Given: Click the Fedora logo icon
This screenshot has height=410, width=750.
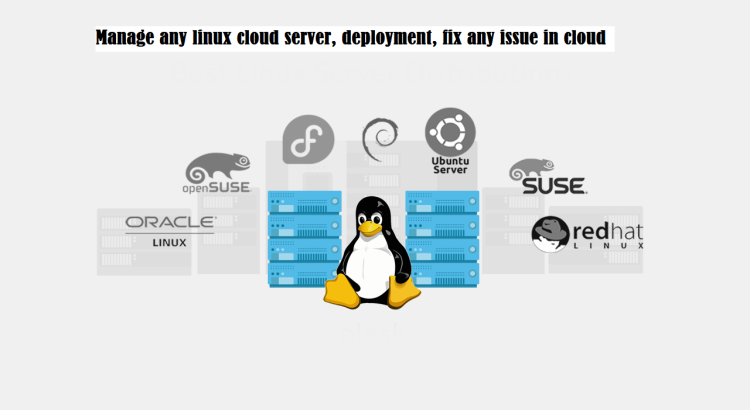Looking at the screenshot, I should (x=309, y=139).
